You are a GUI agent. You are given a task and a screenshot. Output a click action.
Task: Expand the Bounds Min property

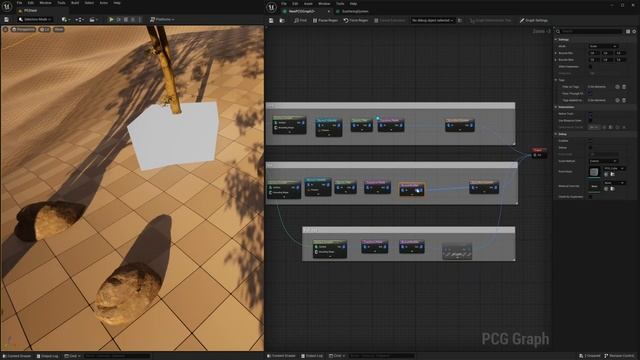click(x=556, y=53)
